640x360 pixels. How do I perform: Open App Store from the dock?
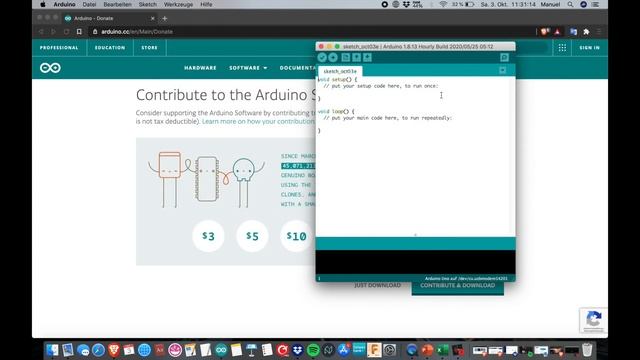click(x=344, y=350)
